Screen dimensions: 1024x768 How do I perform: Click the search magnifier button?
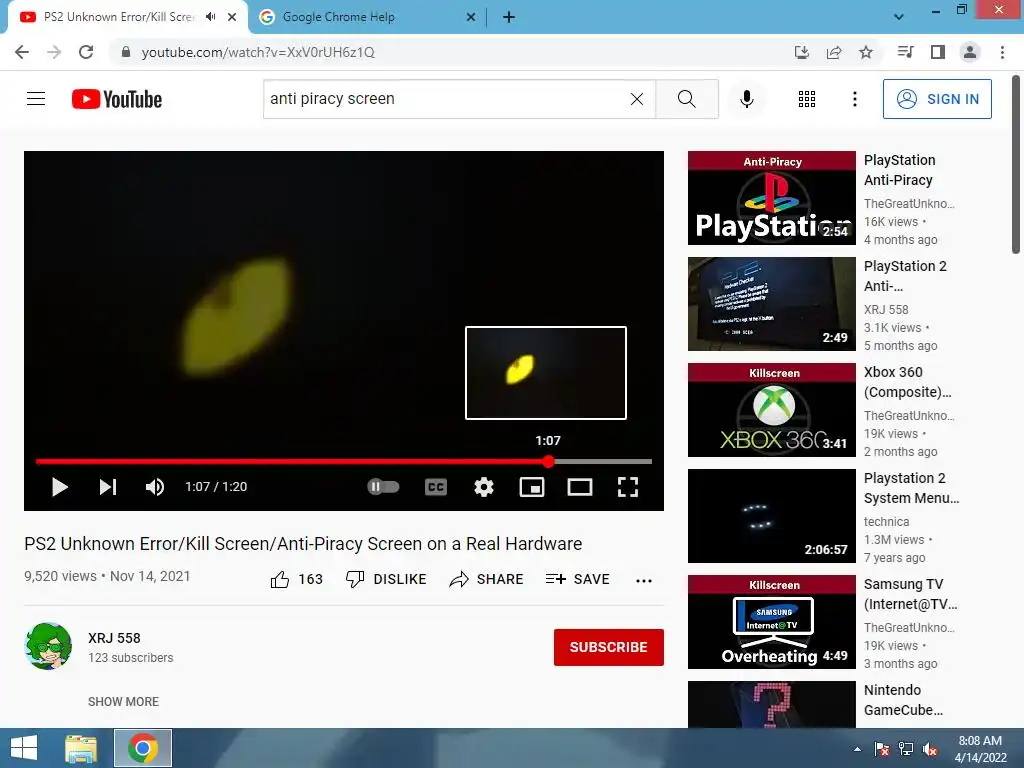click(686, 99)
